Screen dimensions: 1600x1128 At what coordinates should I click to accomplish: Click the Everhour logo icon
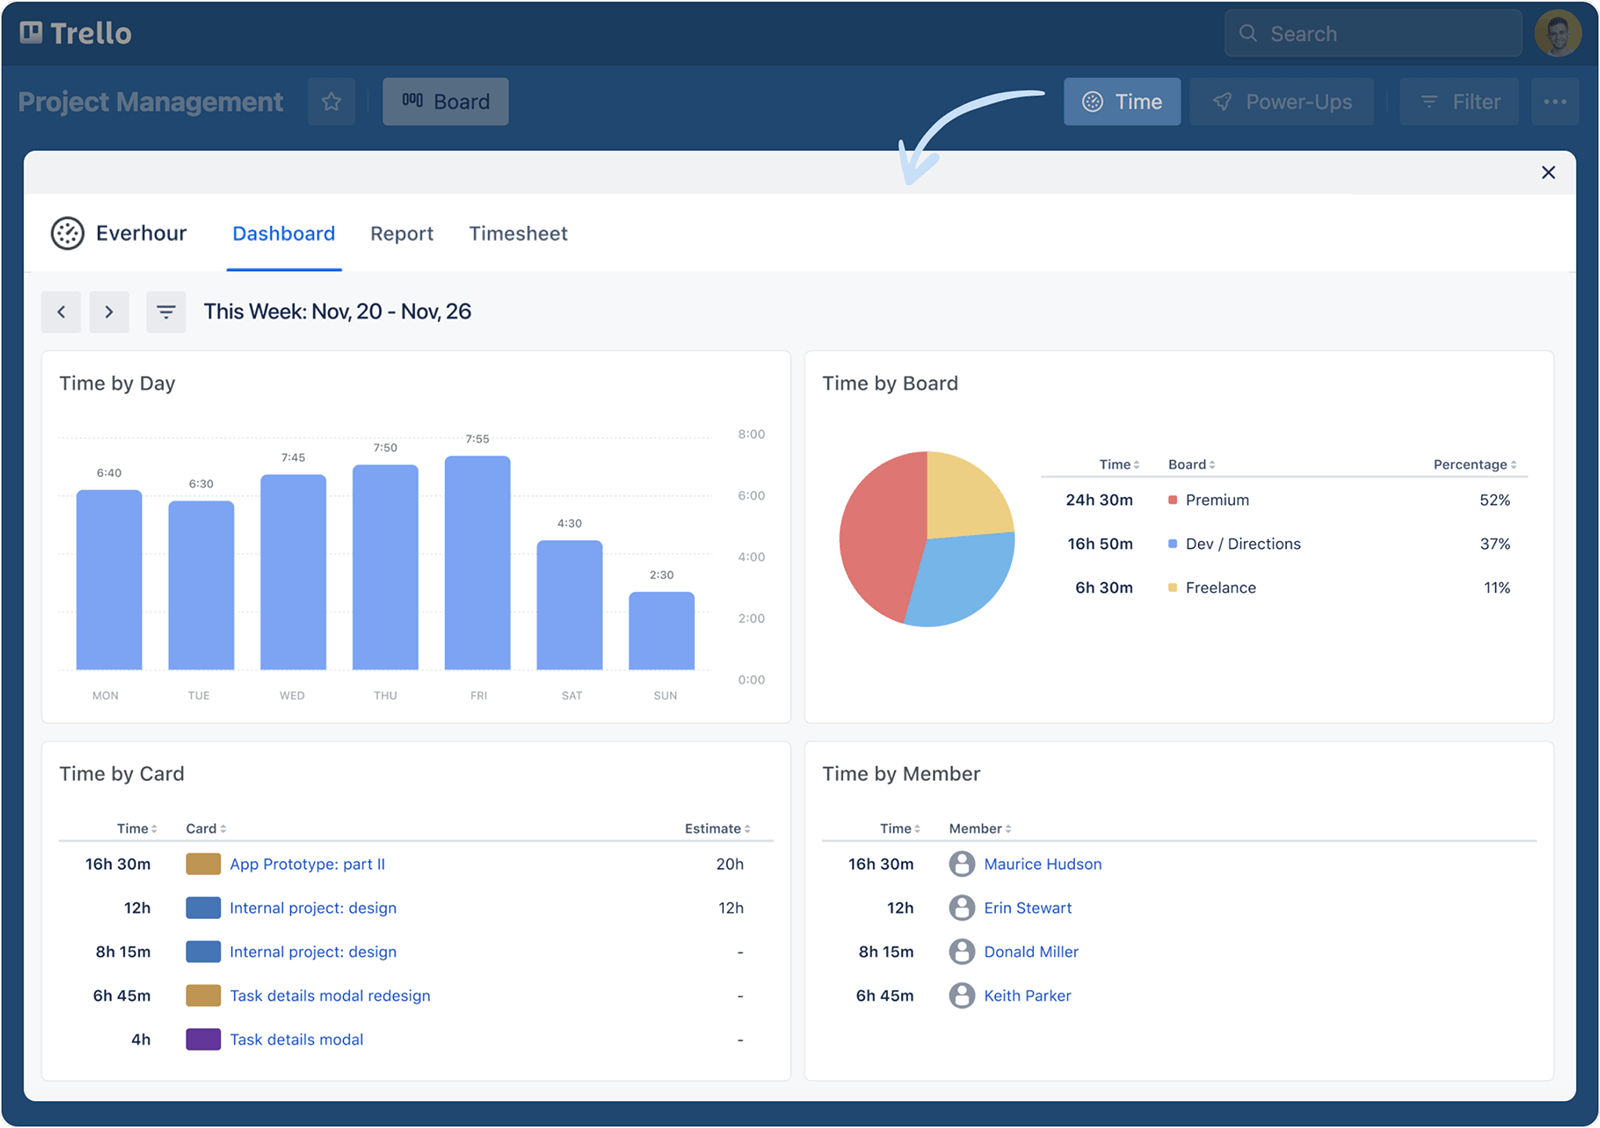66,233
